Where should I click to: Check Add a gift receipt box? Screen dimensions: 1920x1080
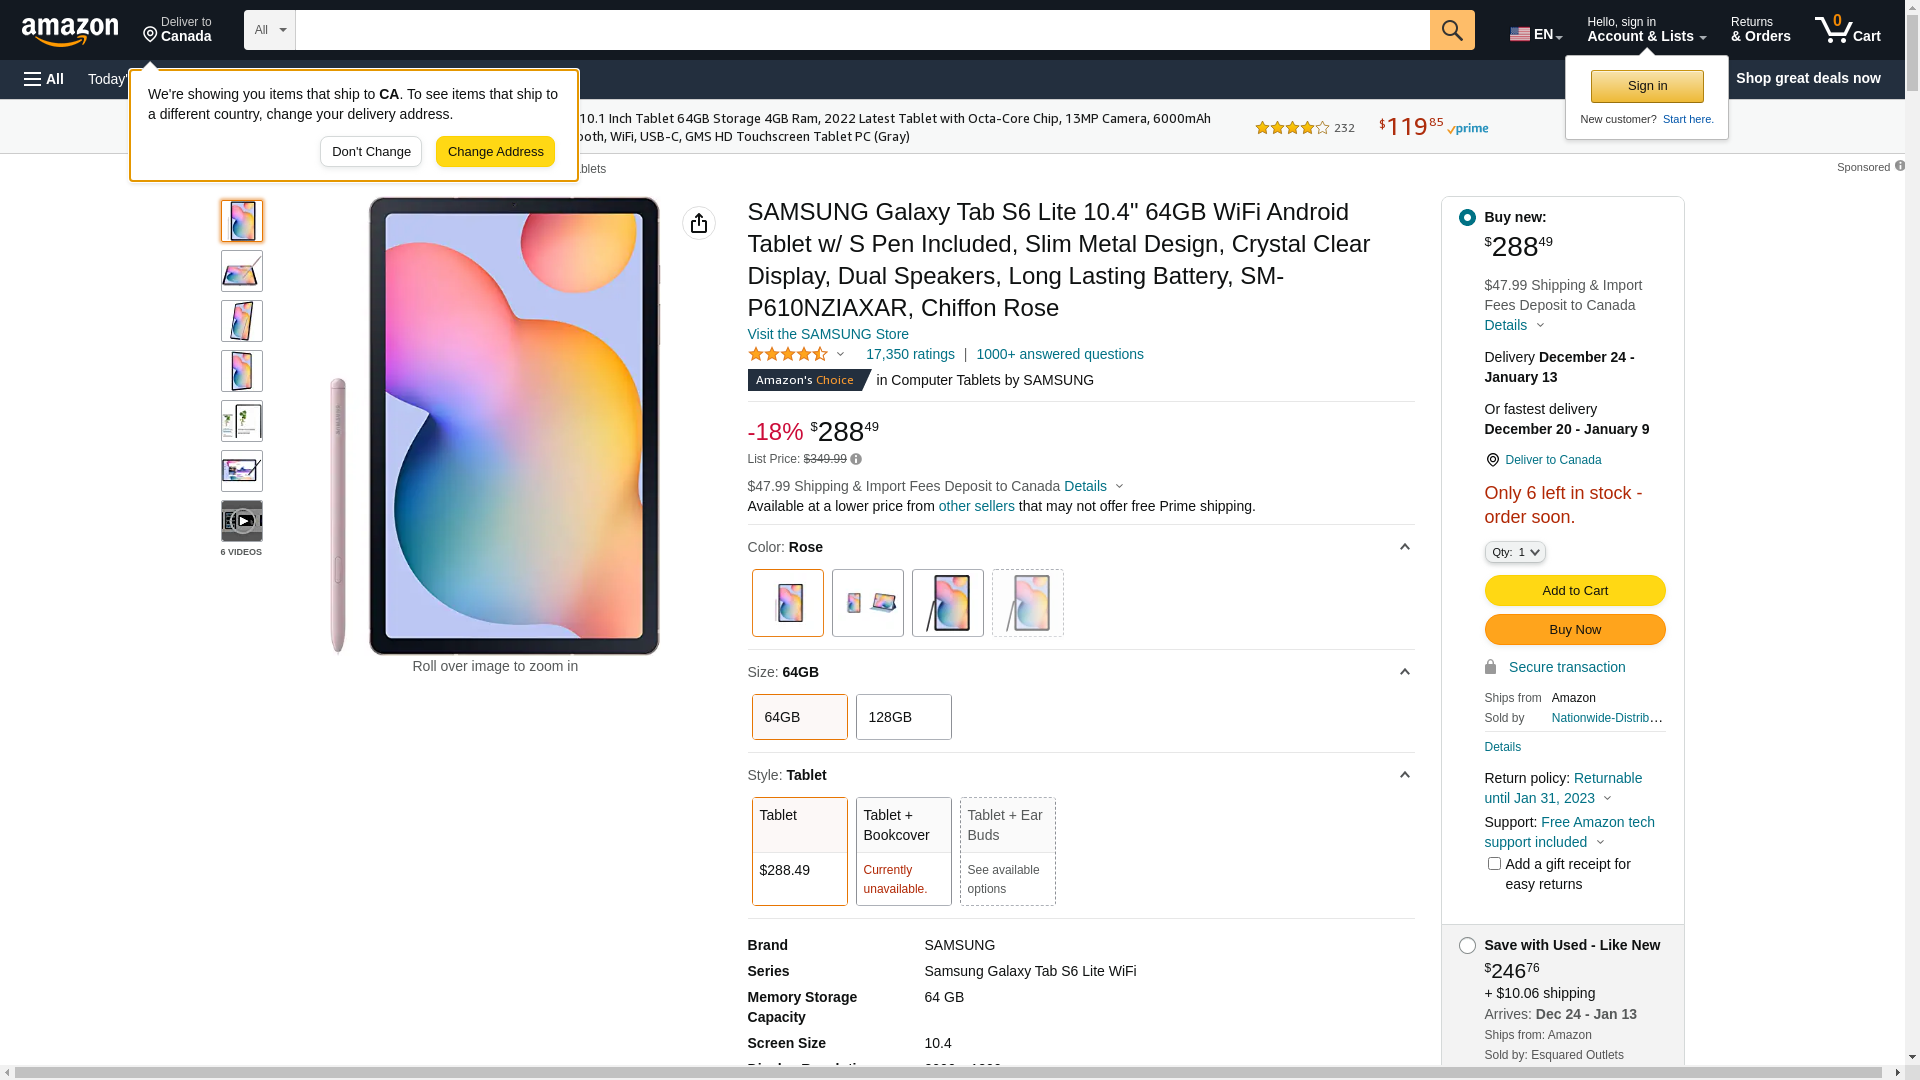1494,864
